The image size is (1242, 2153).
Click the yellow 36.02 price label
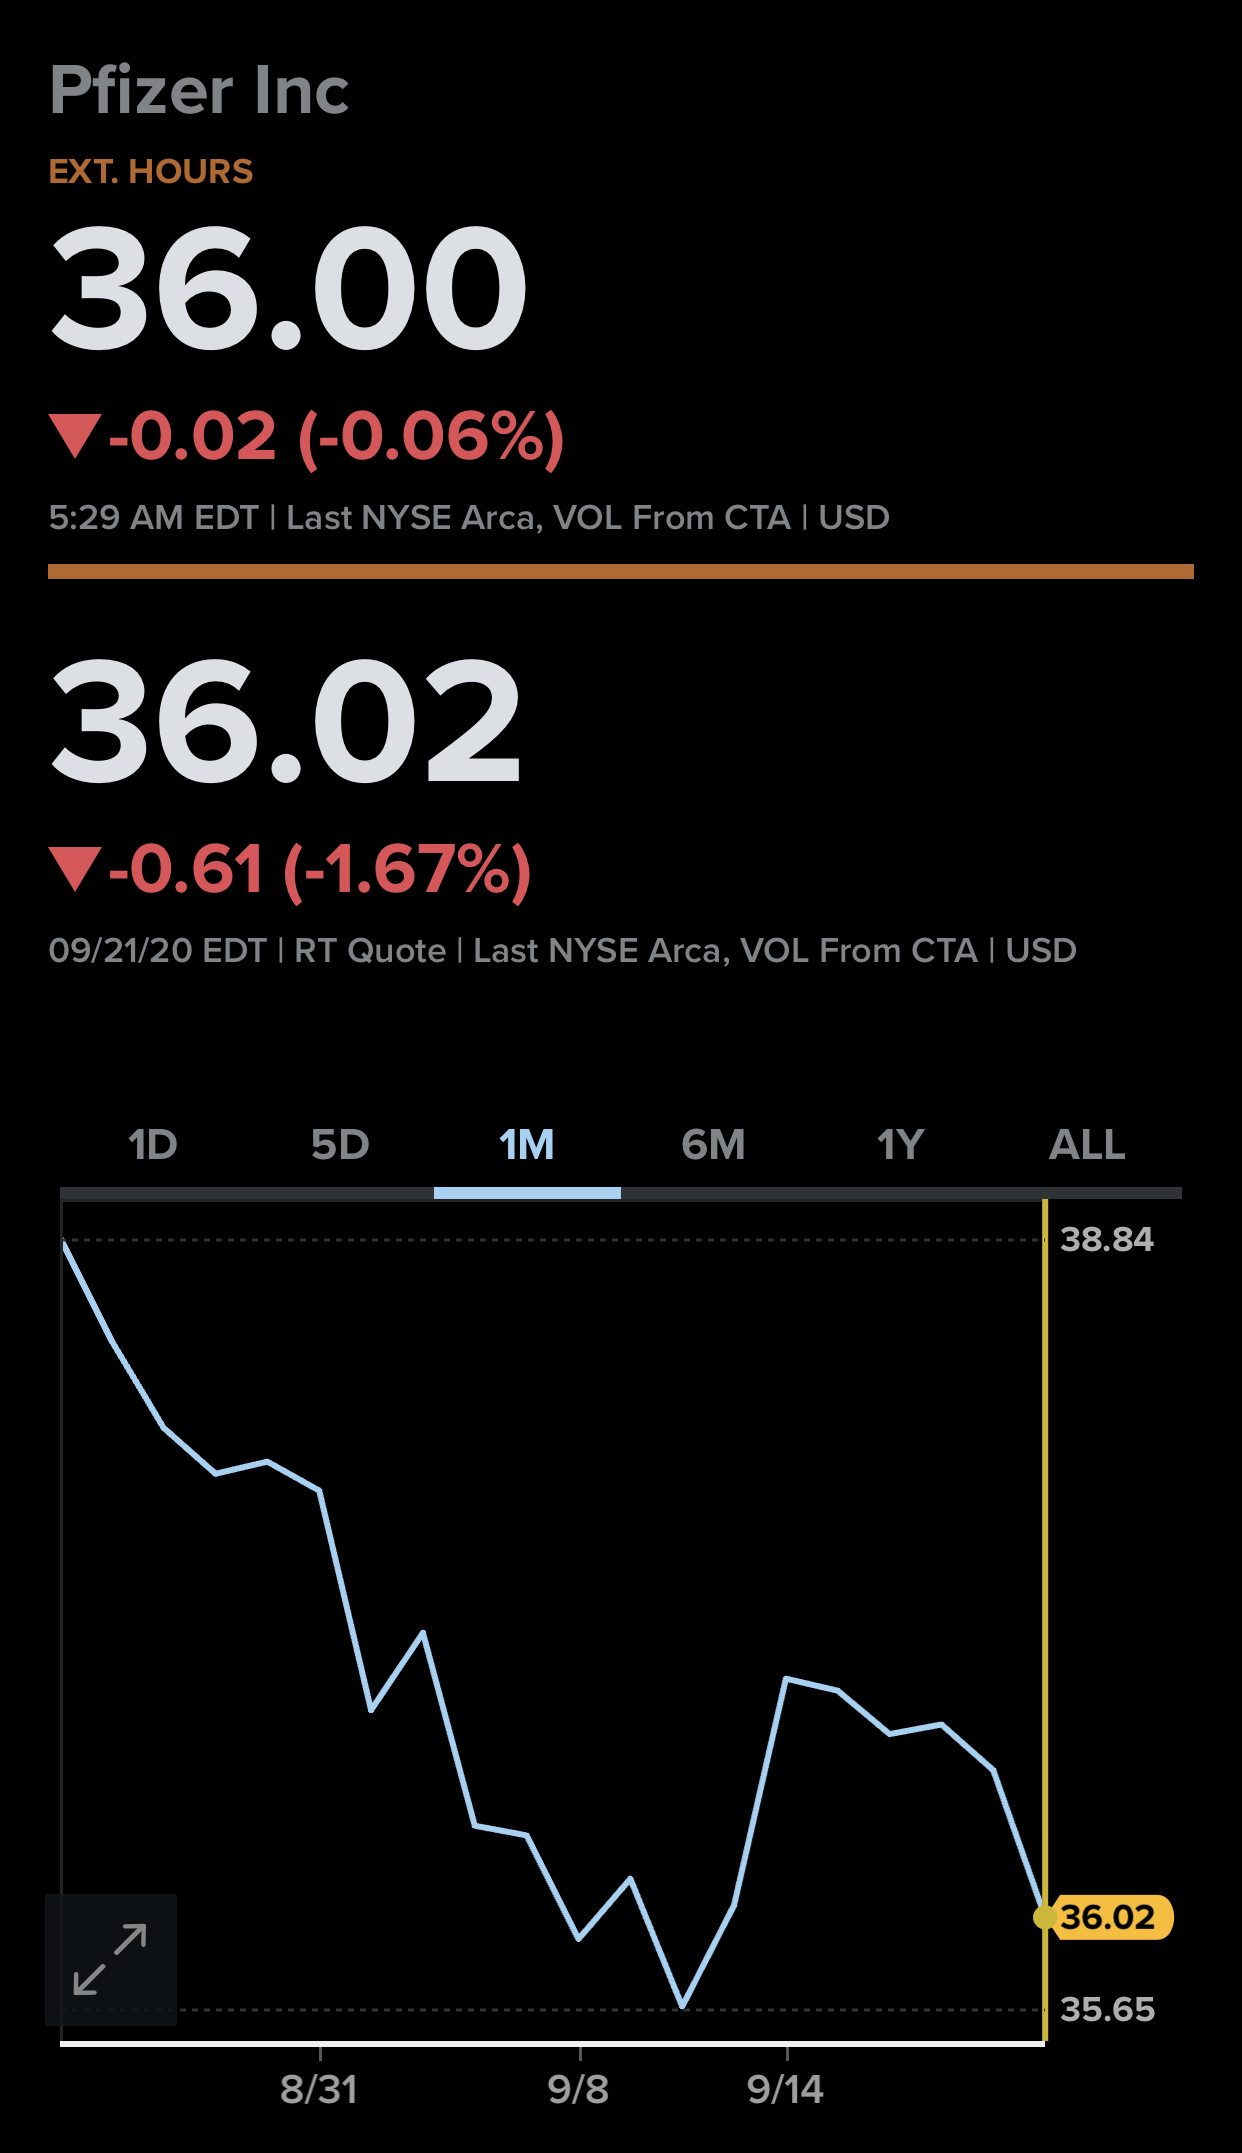coord(1110,1917)
